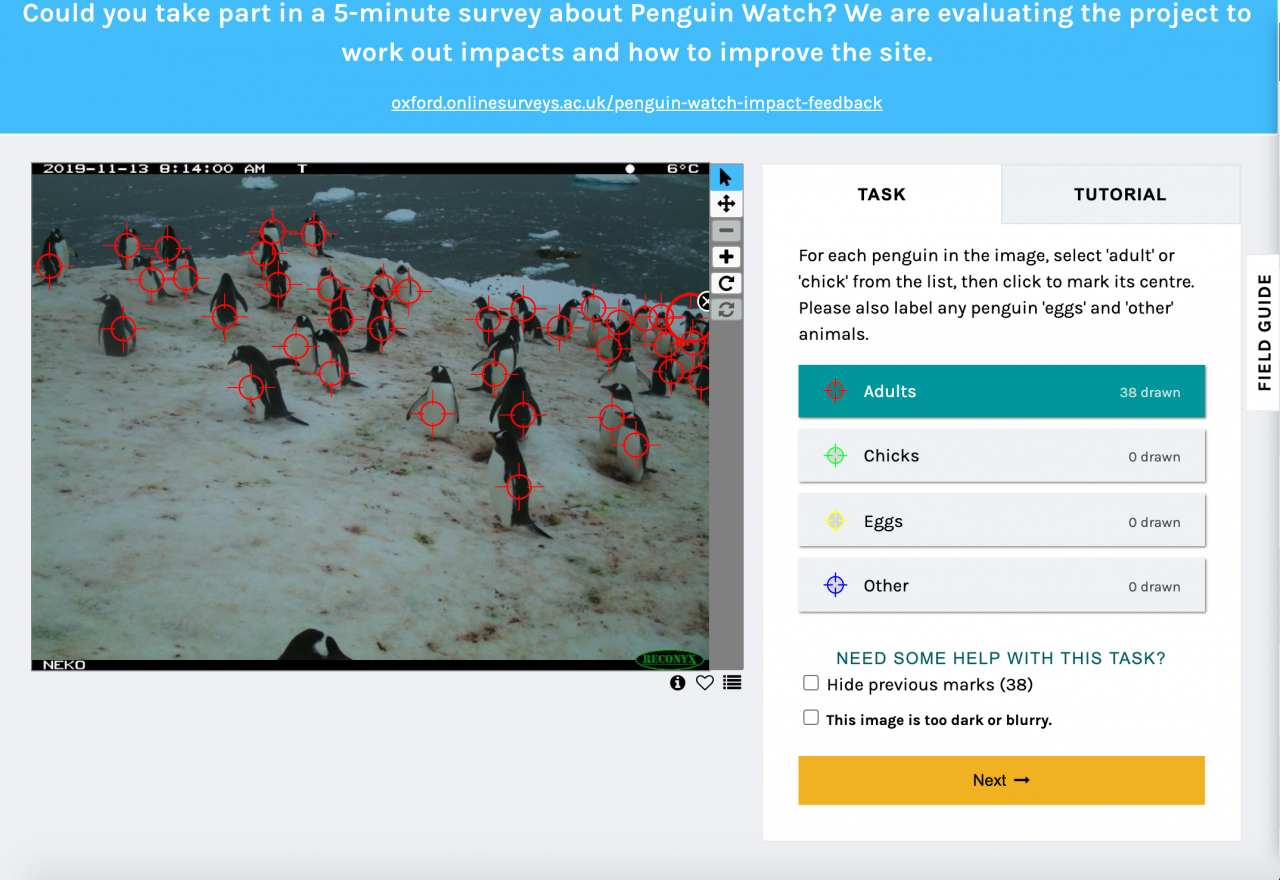Click the timestamp '2019-11-13 8:14:00 AM'
This screenshot has height=880, width=1280.
(154, 169)
